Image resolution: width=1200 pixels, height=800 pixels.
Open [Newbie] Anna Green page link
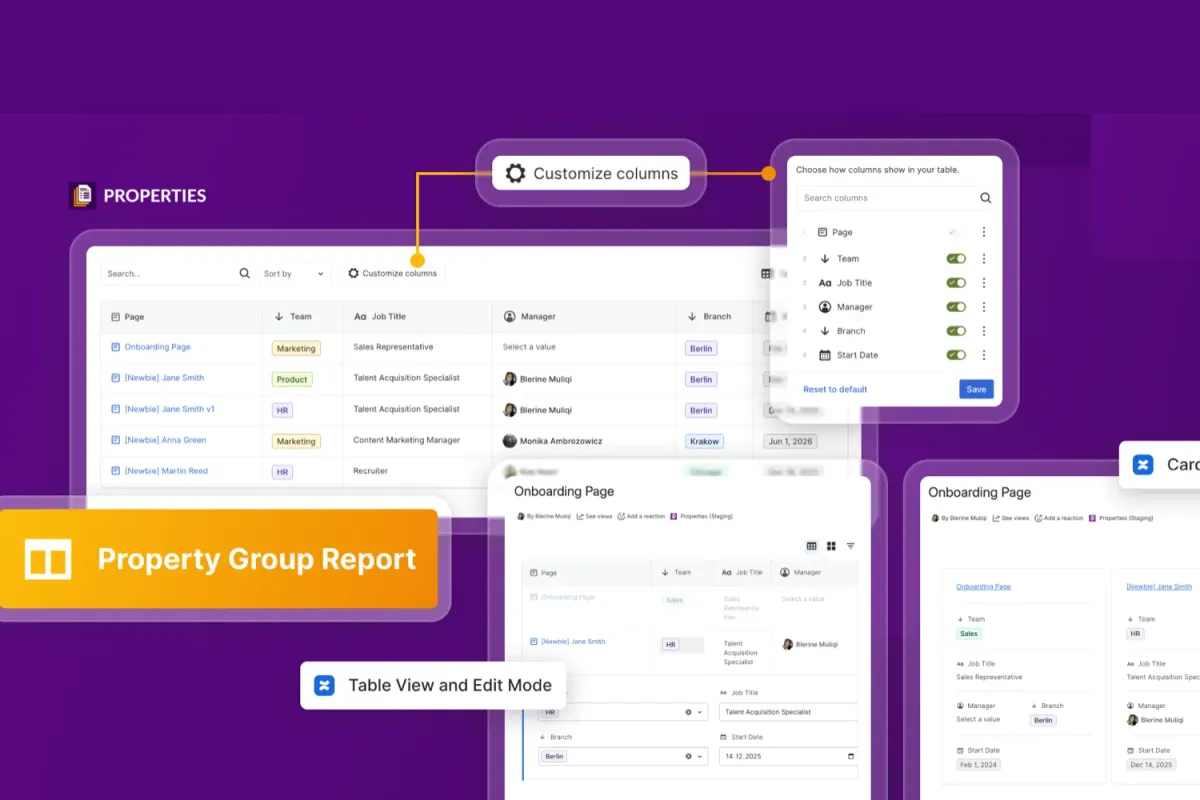coord(165,440)
